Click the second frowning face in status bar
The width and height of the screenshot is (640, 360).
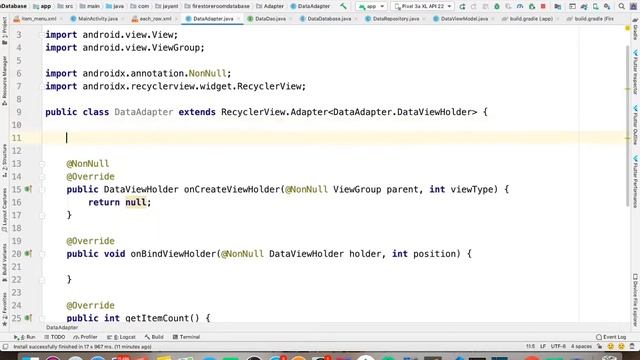pyautogui.click(x=621, y=347)
